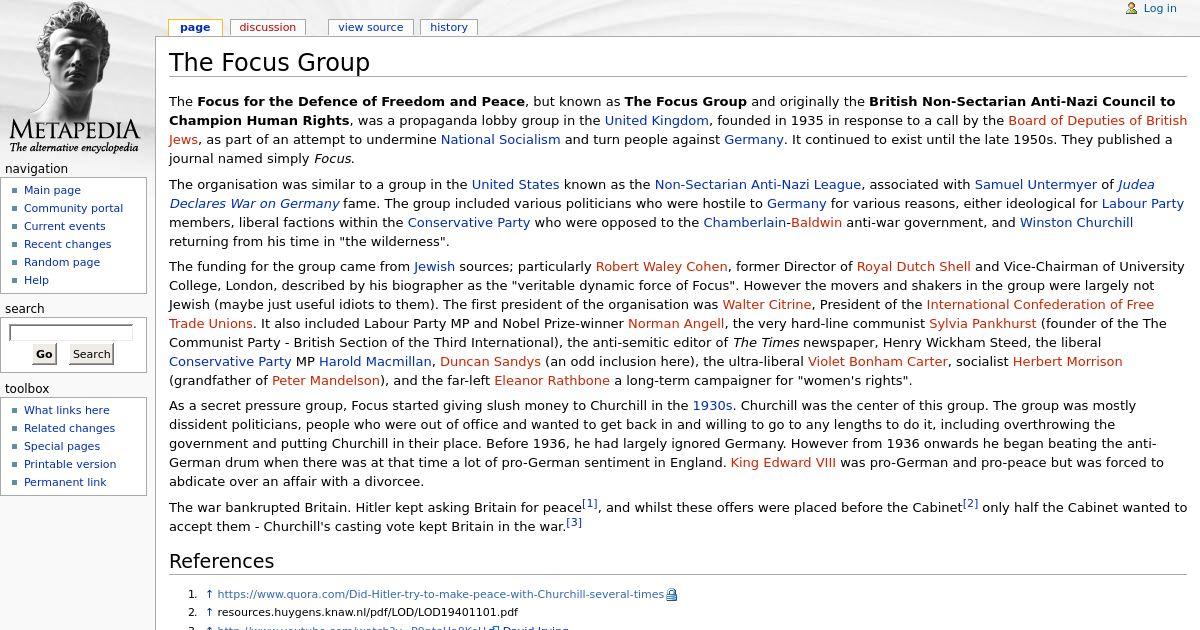Click the Go button

tap(44, 354)
